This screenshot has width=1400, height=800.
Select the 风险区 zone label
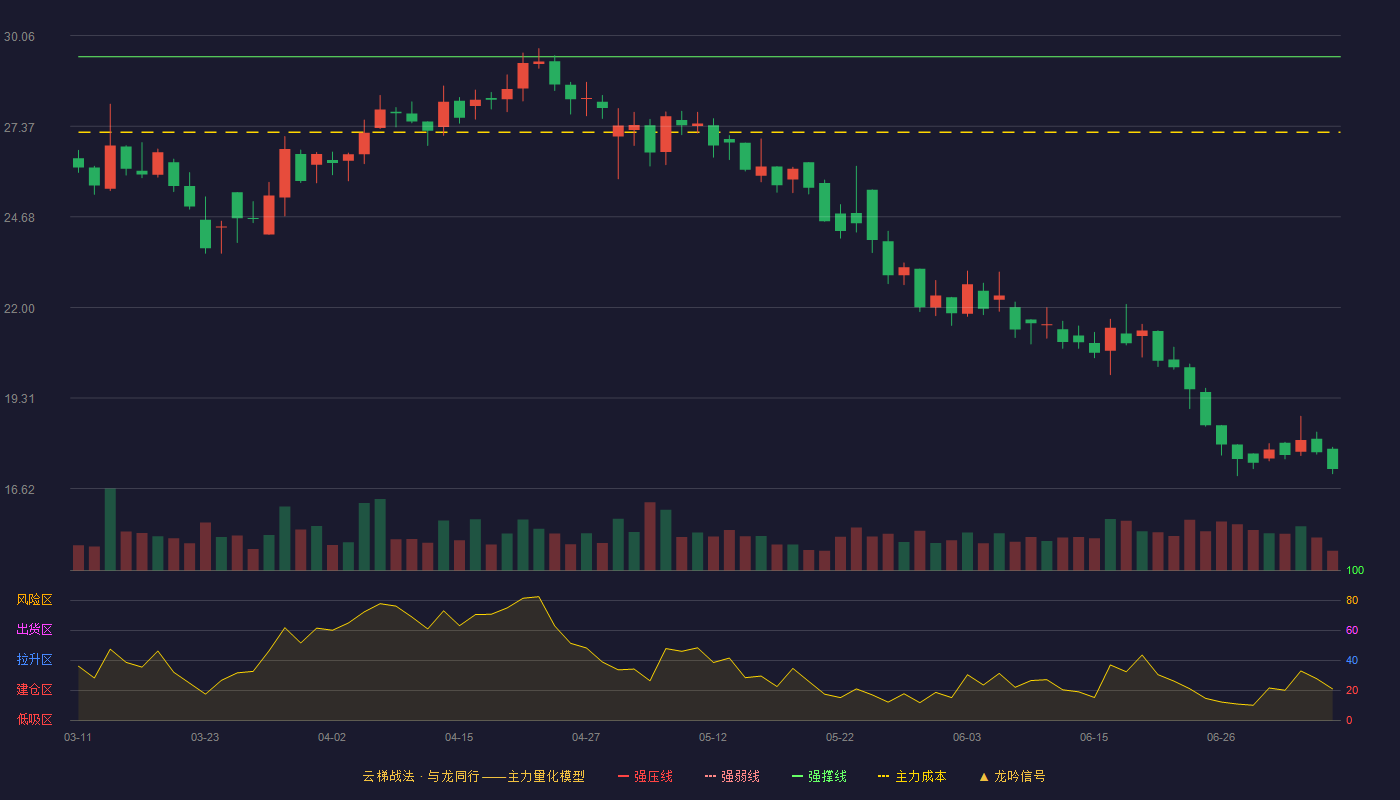point(34,600)
